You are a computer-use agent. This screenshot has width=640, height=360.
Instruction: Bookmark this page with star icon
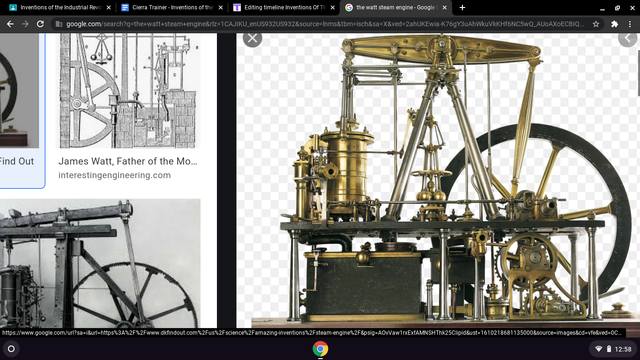point(596,24)
